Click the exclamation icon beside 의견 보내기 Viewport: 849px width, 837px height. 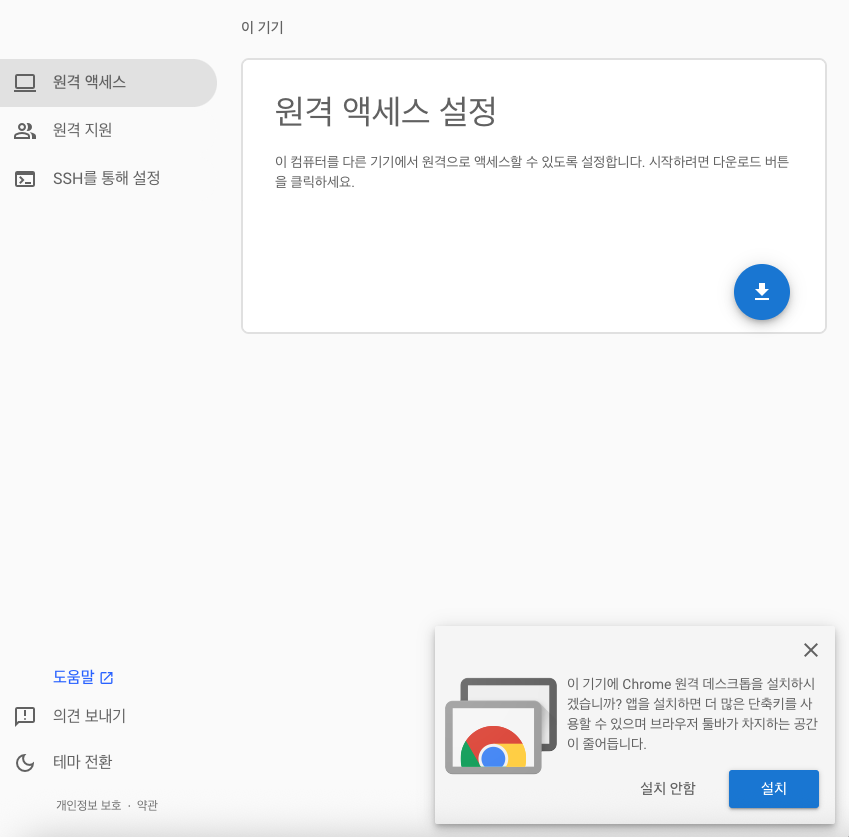24,716
